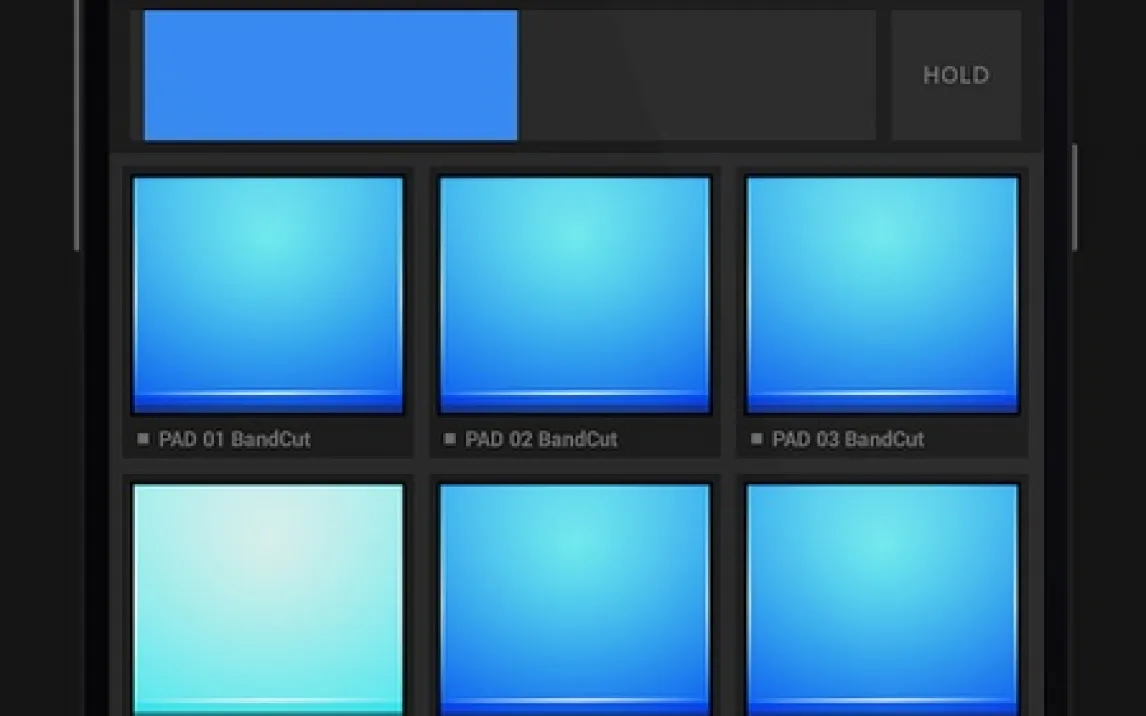Click the small square icon beside PAD 03

757,438
